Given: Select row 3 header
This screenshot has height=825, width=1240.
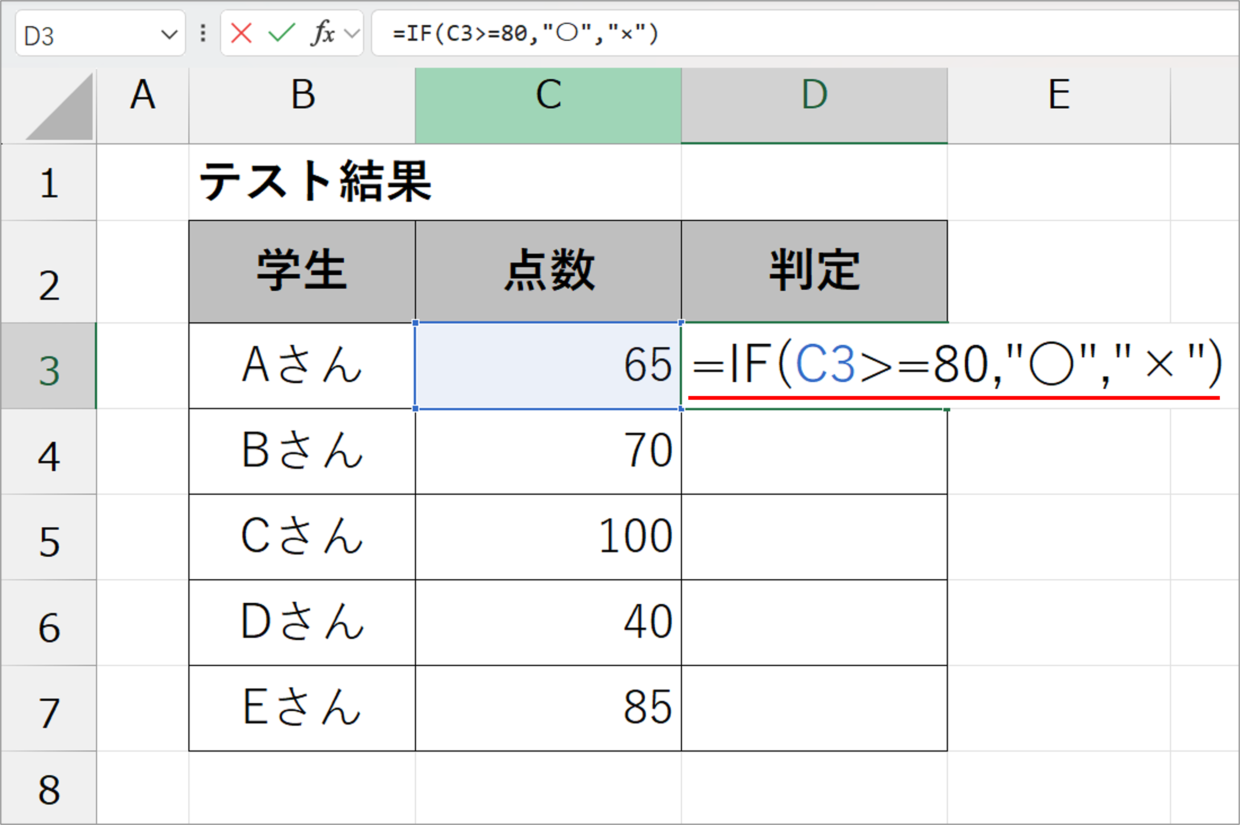Looking at the screenshot, I should [48, 366].
